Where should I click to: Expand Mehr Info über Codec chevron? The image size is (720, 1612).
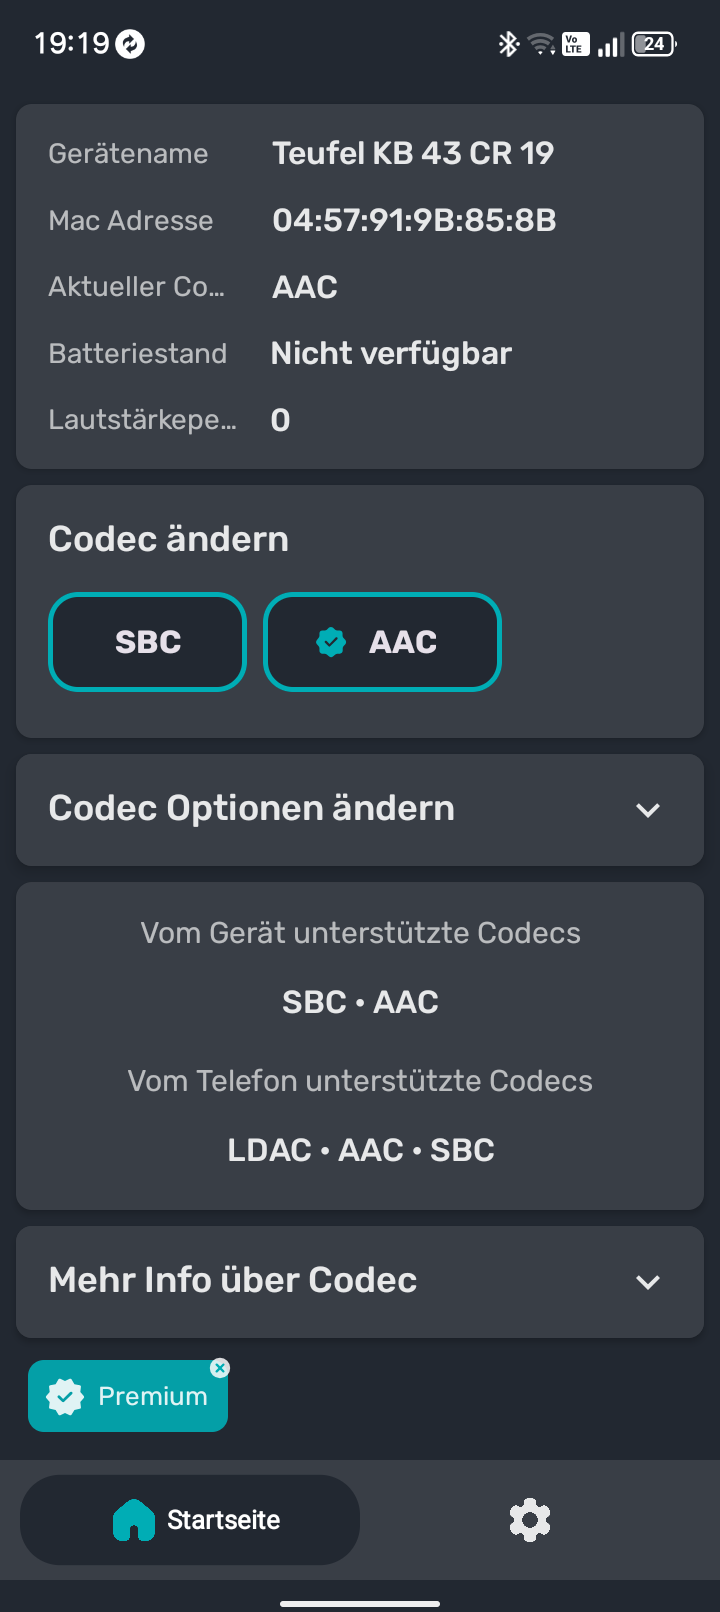pyautogui.click(x=648, y=1282)
